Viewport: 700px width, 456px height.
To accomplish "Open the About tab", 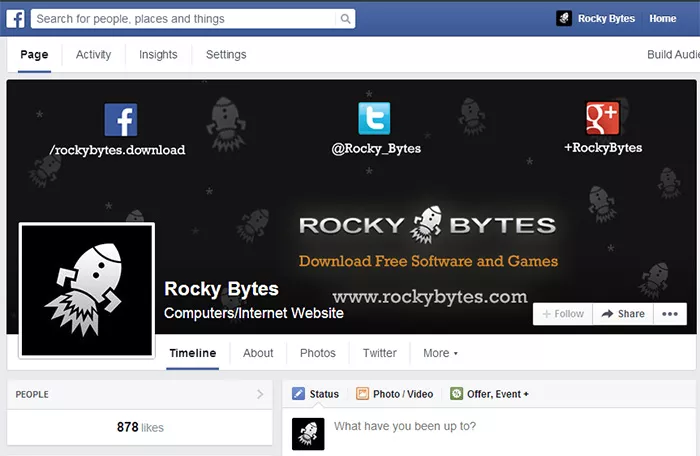I will tap(258, 353).
